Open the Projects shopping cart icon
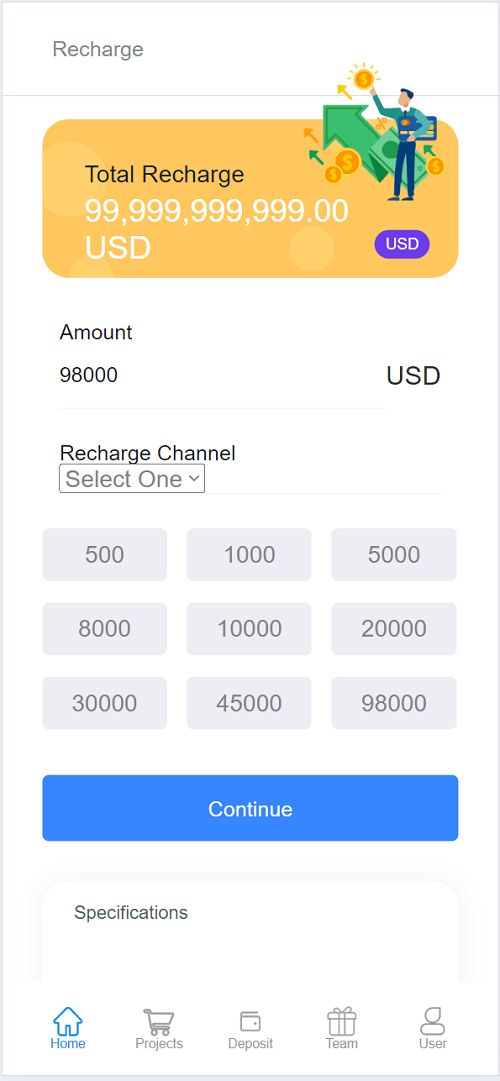 [x=159, y=1021]
